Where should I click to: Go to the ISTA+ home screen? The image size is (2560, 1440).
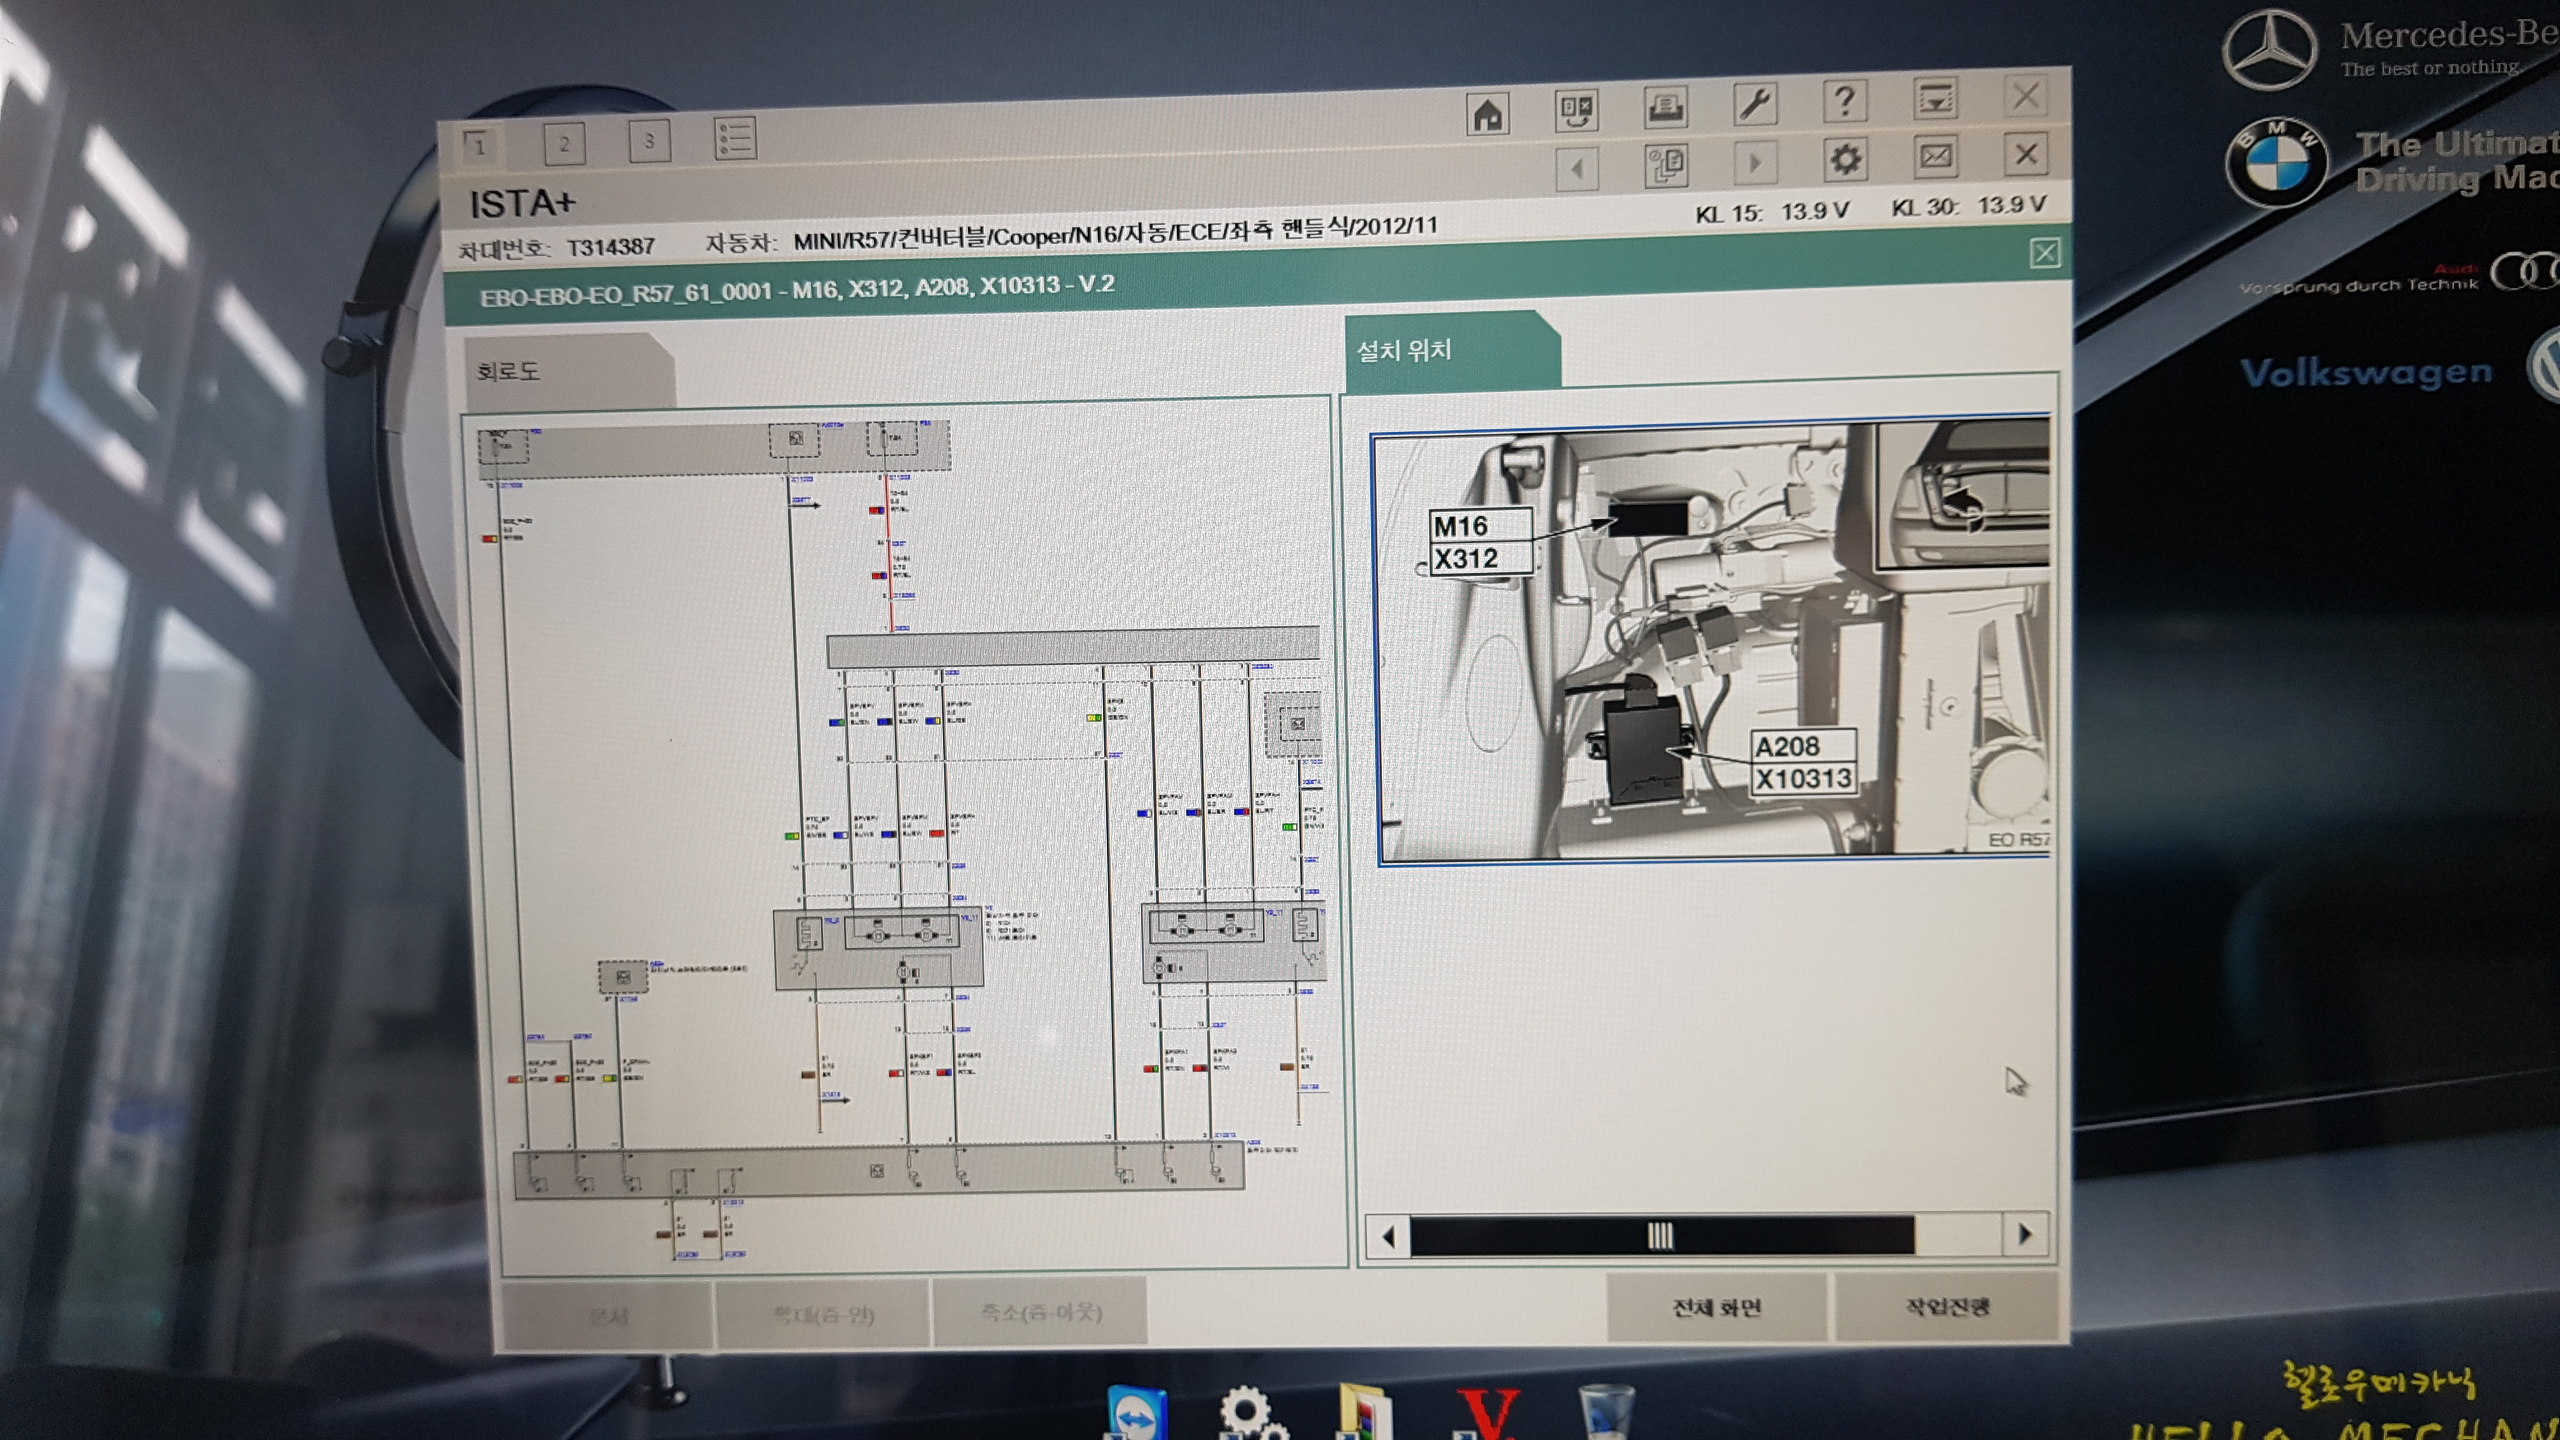(1487, 114)
